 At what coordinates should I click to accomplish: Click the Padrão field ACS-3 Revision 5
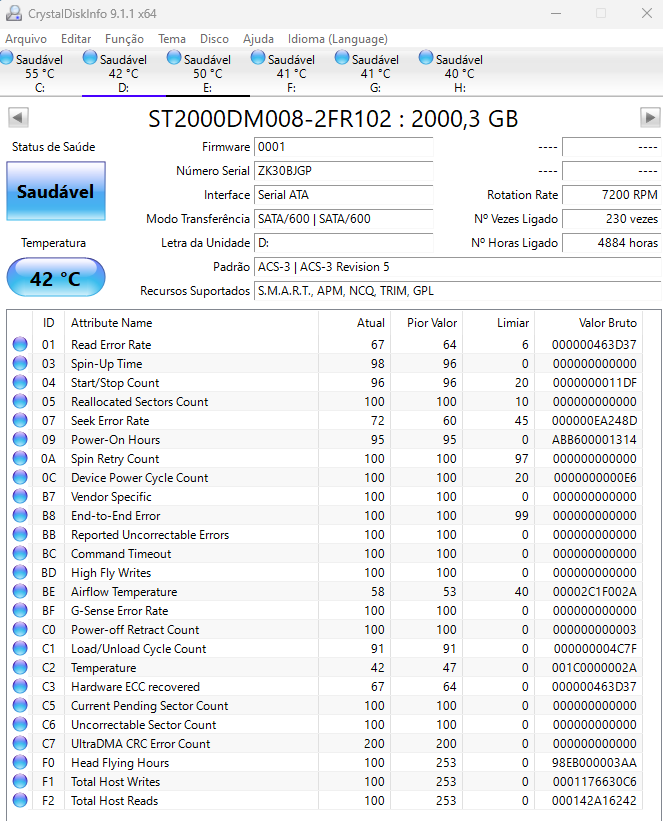click(x=457, y=267)
